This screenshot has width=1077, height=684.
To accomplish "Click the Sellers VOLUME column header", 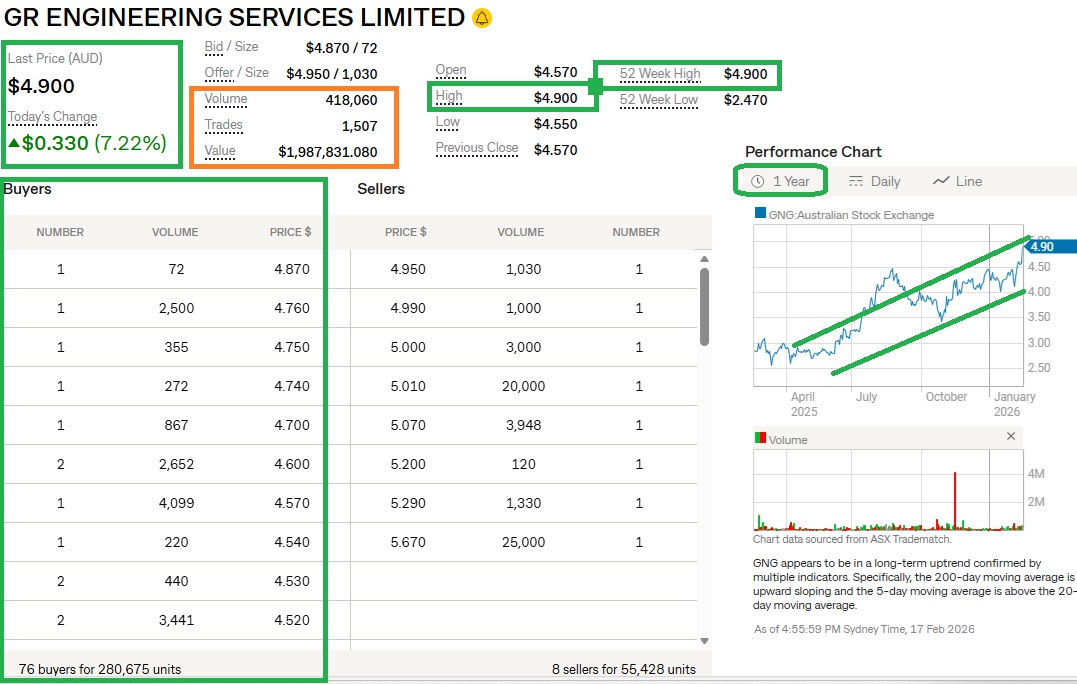I will pos(520,232).
